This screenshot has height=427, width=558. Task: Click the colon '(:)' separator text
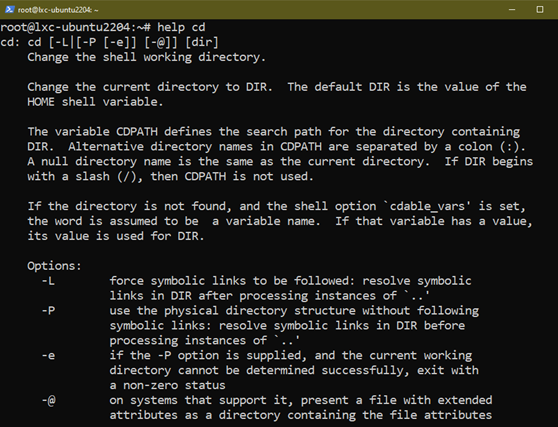tap(512, 147)
